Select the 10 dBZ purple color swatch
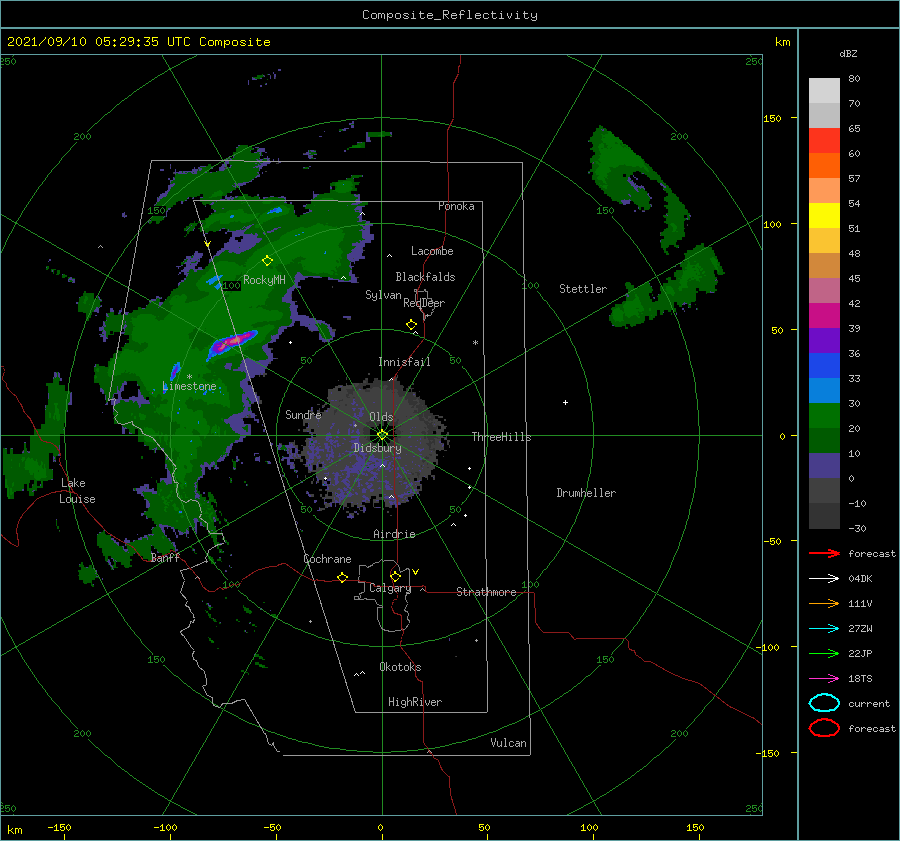Viewport: 900px width, 841px height. (824, 466)
